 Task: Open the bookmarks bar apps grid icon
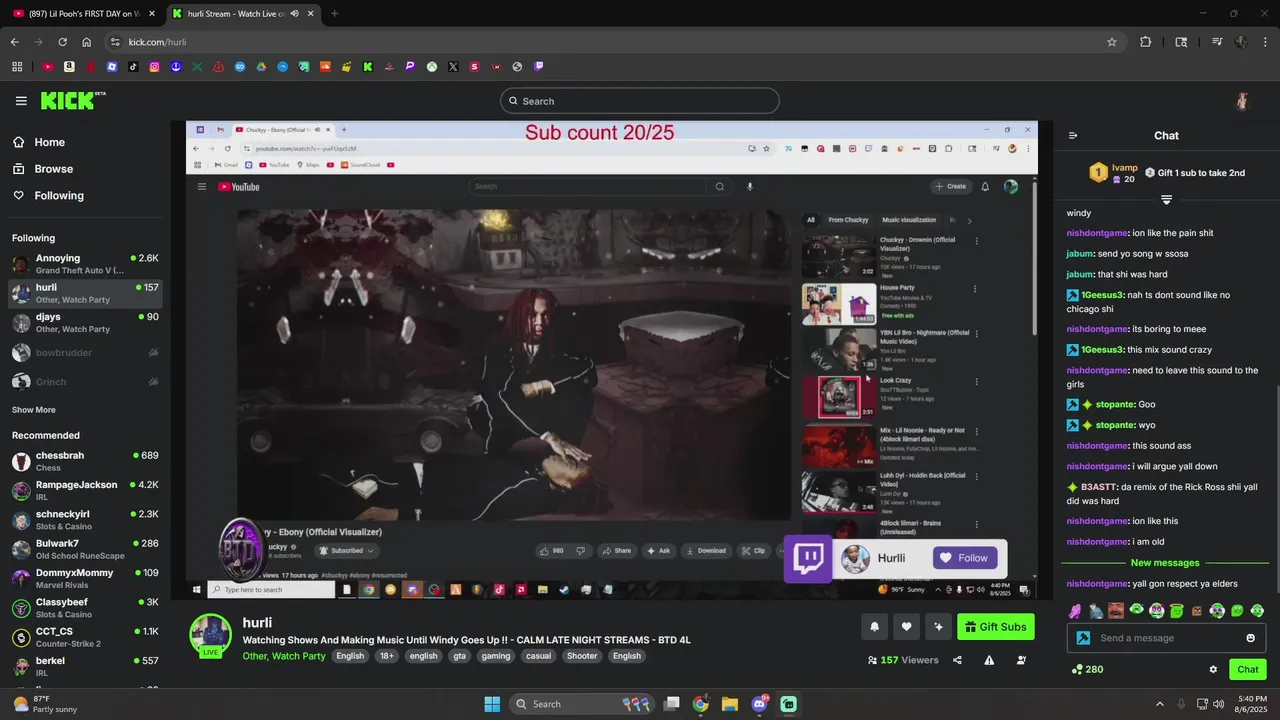17,67
